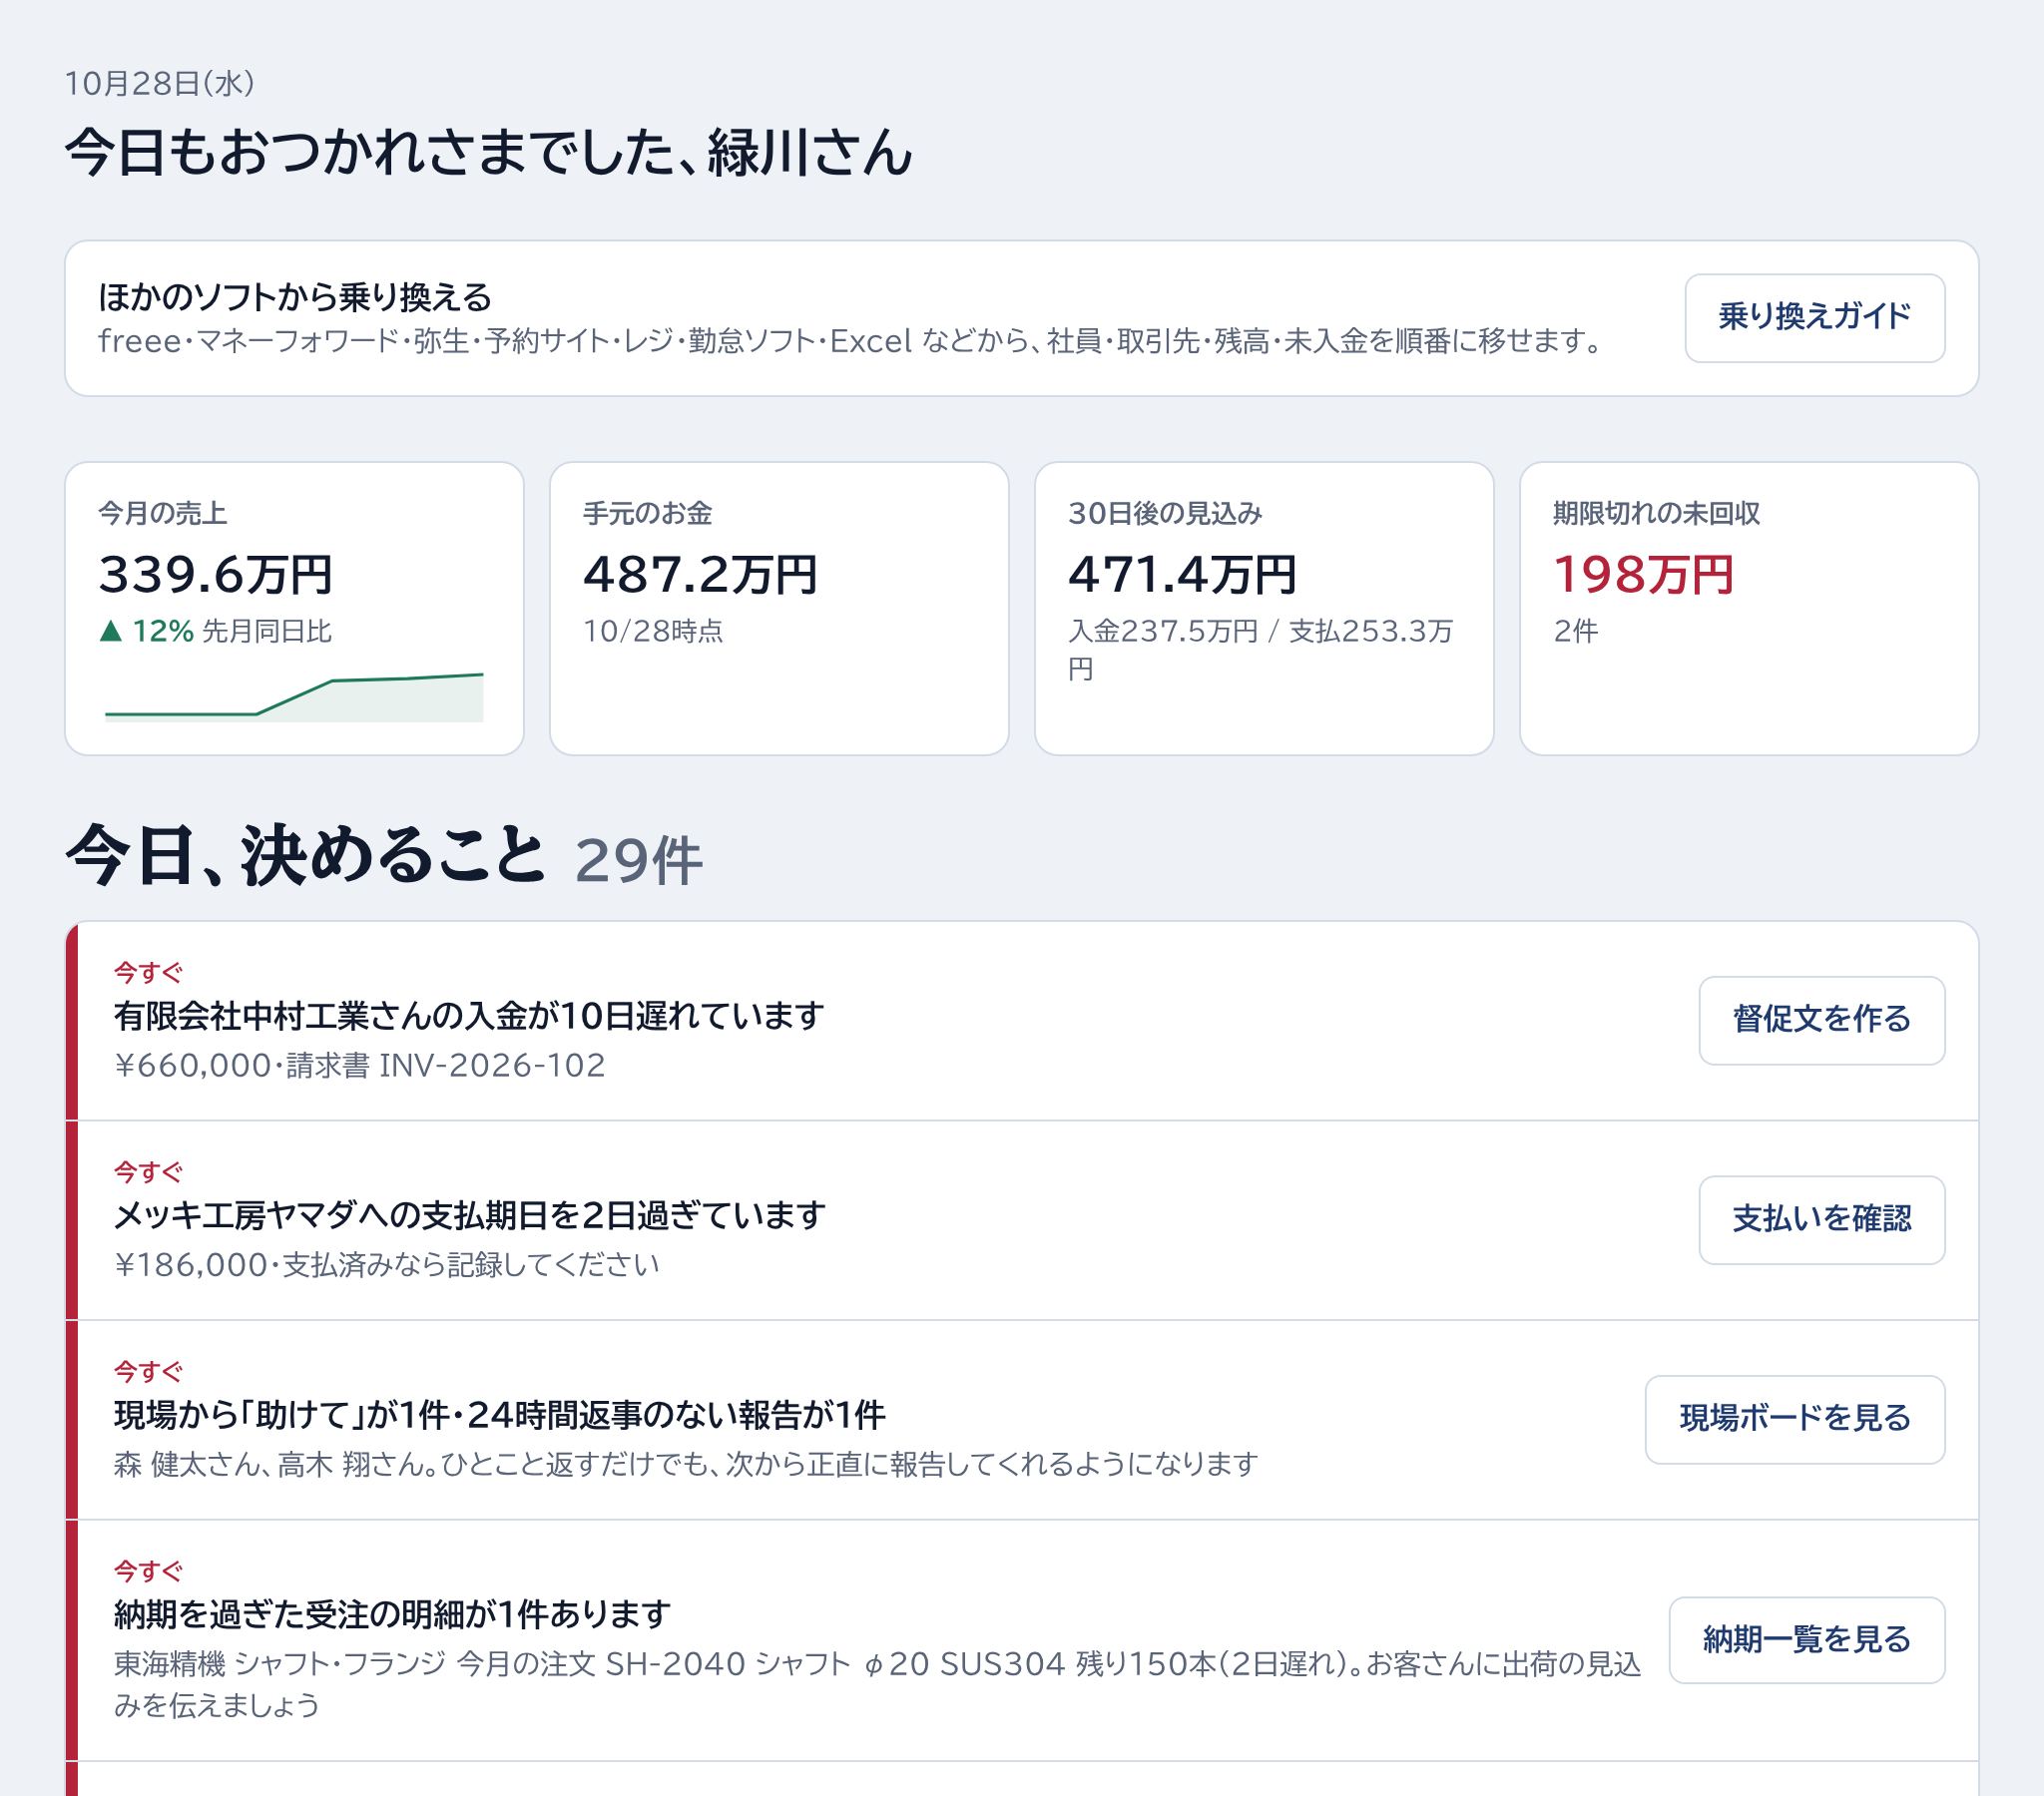Open 現場ボードを見る button
Viewport: 2044px width, 1796px height.
1794,1419
